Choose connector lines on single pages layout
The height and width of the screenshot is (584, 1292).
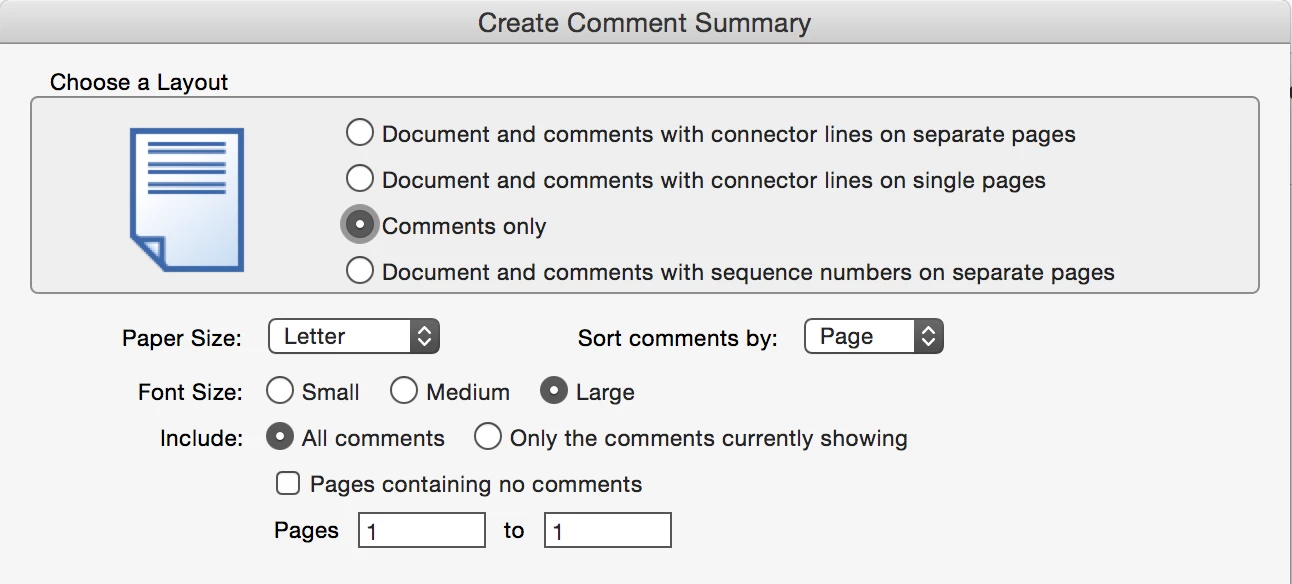point(359,179)
